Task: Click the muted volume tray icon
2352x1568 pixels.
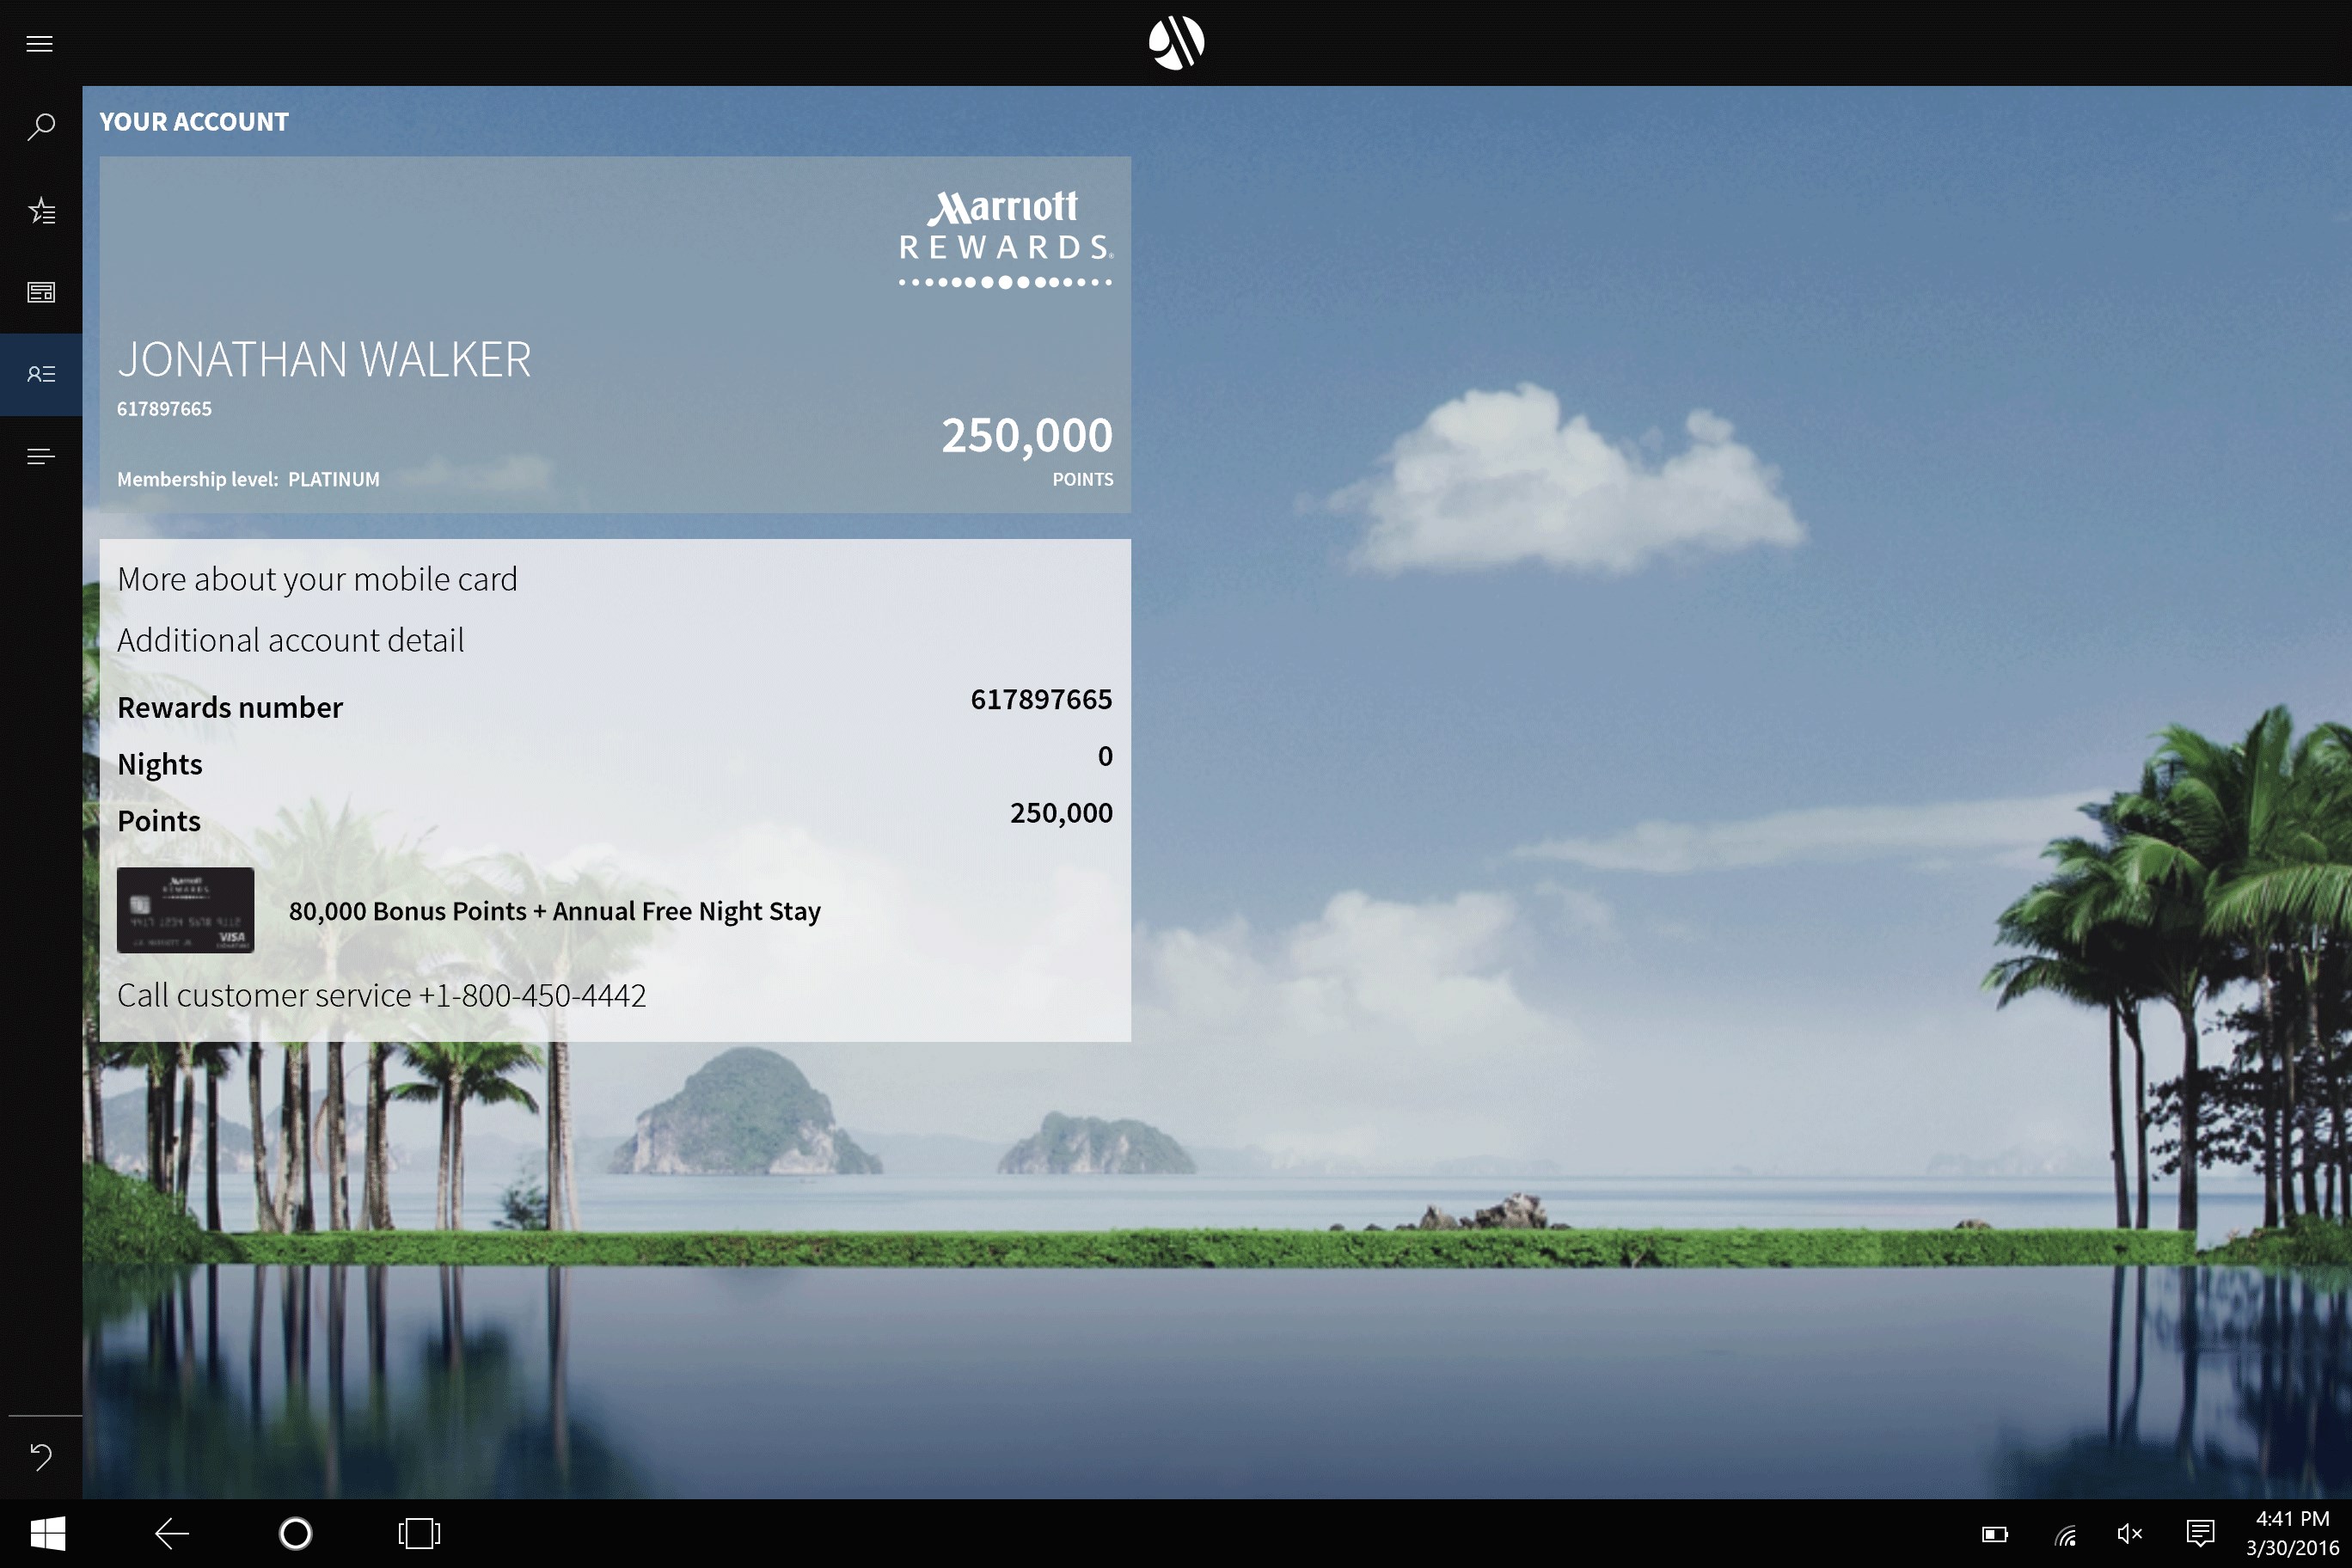Action: (2130, 1534)
